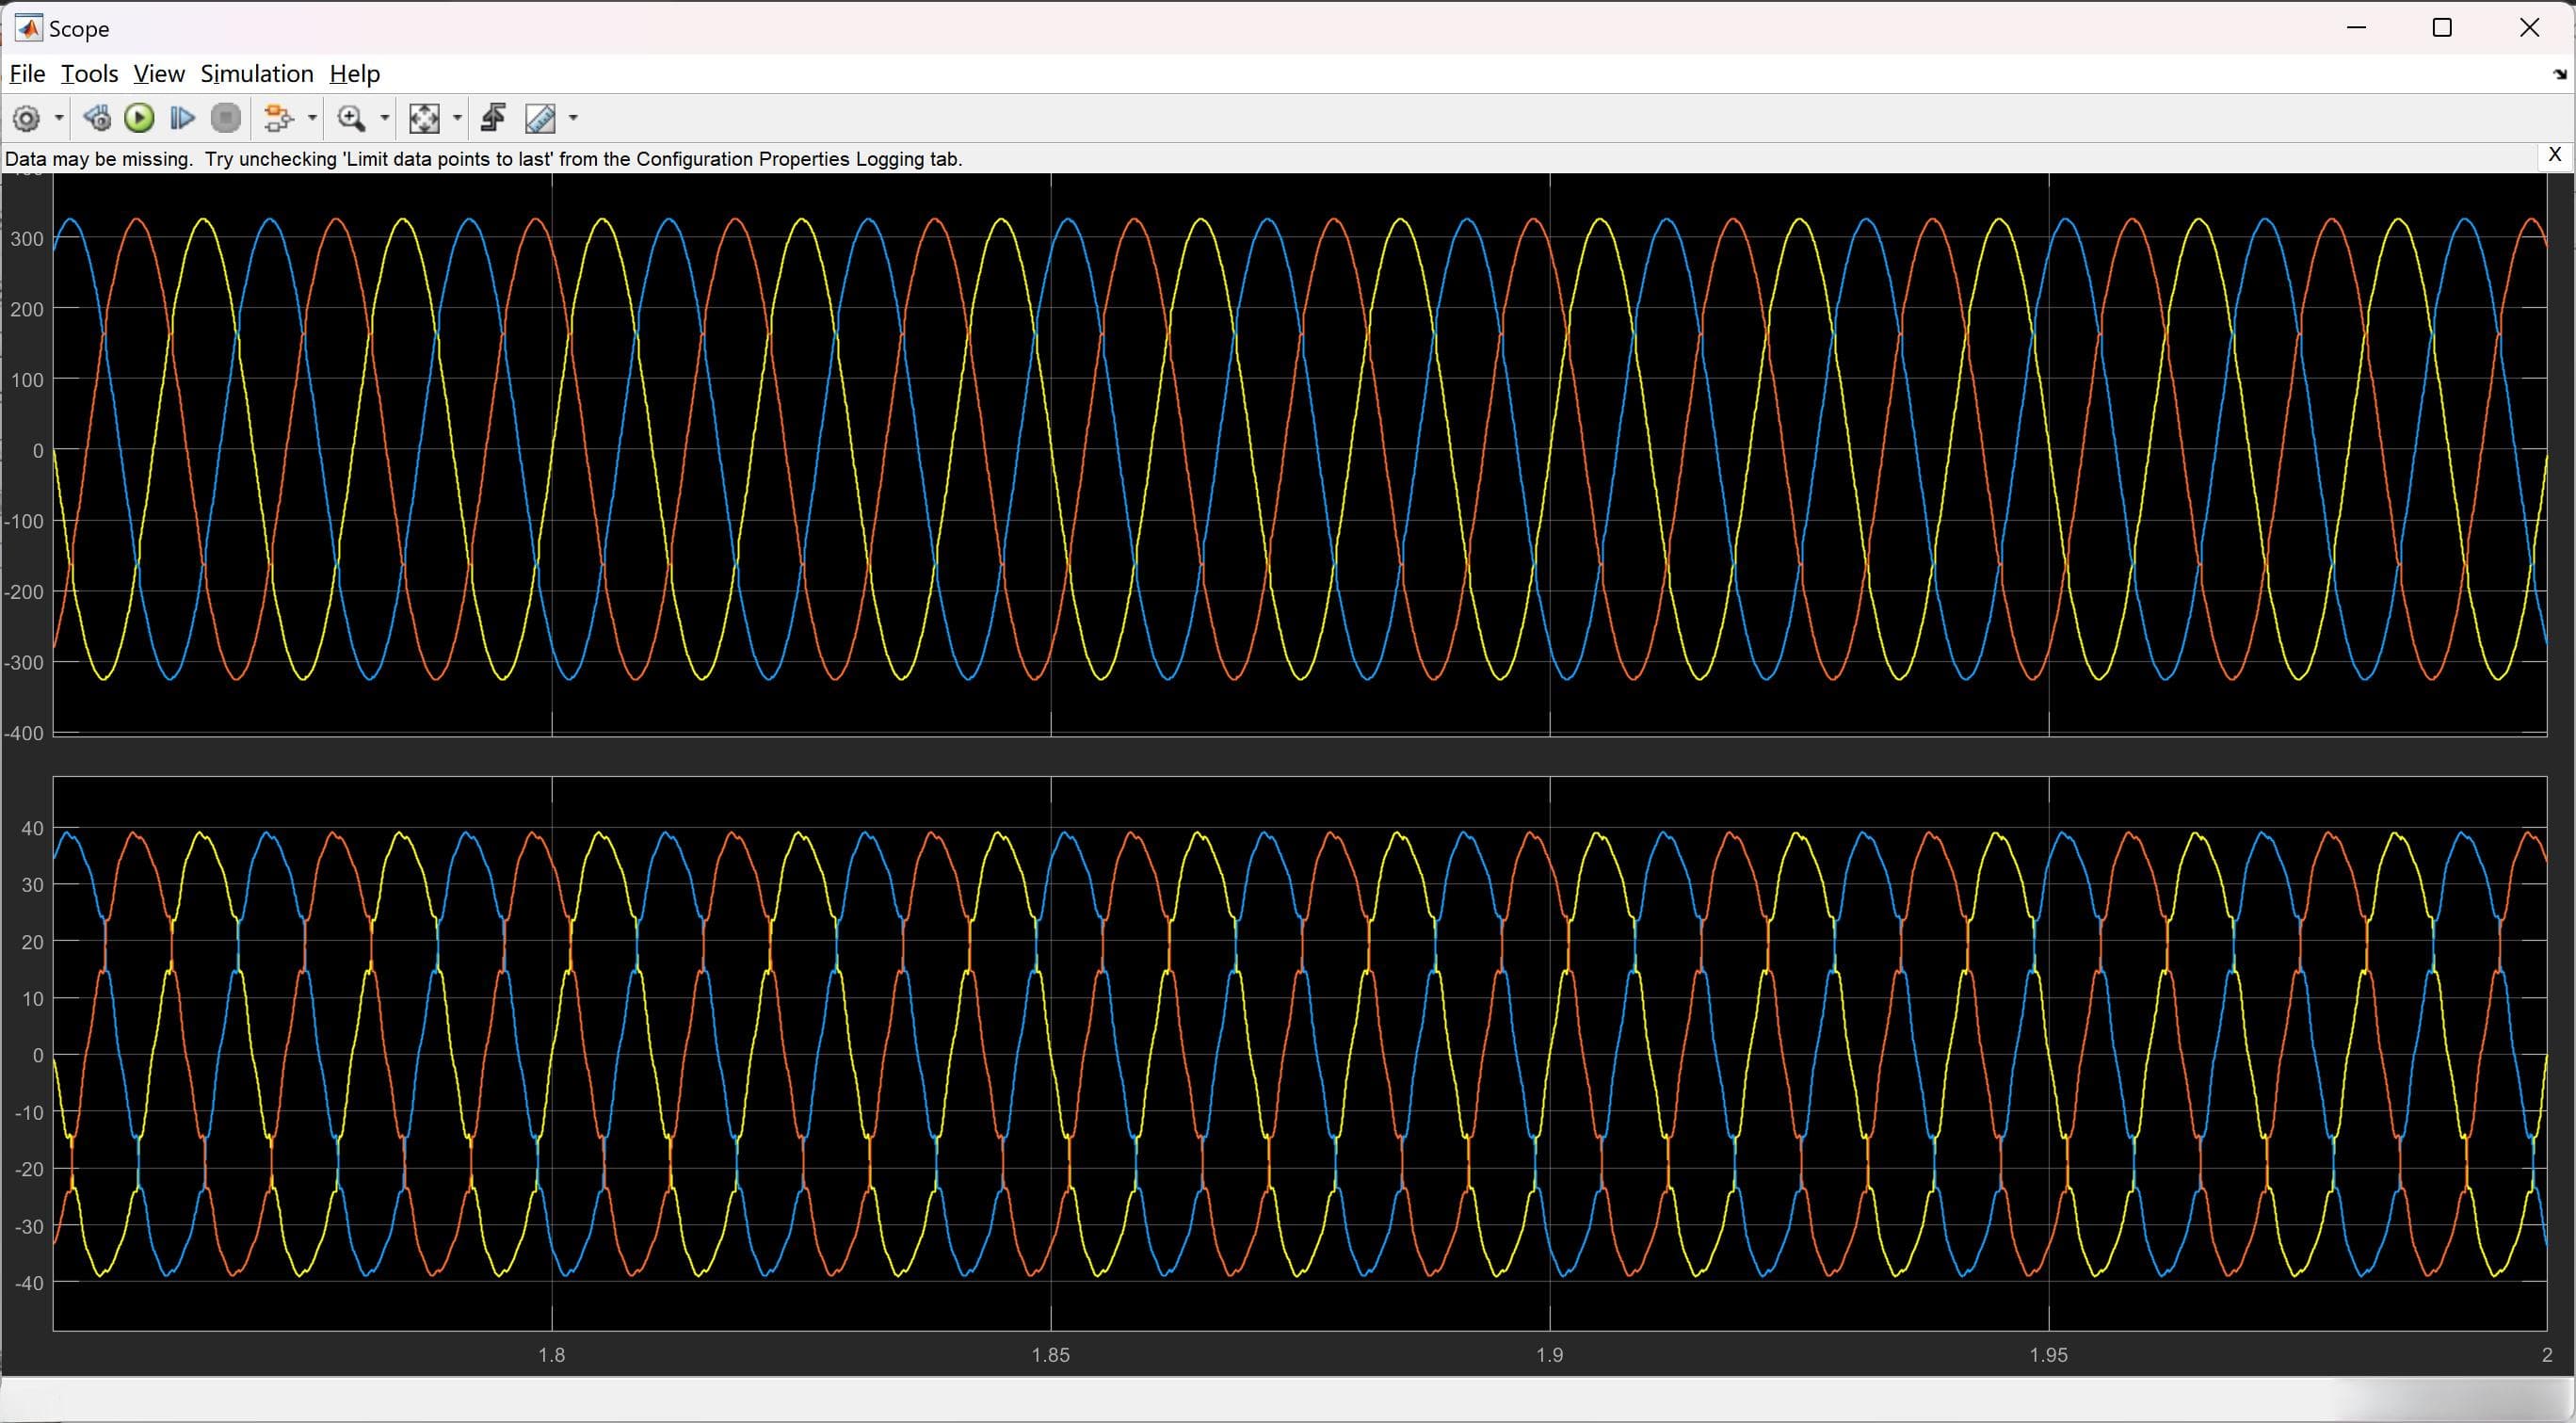
Task: Expand the Configuration Properties dropdown arrow
Action: [x=59, y=119]
